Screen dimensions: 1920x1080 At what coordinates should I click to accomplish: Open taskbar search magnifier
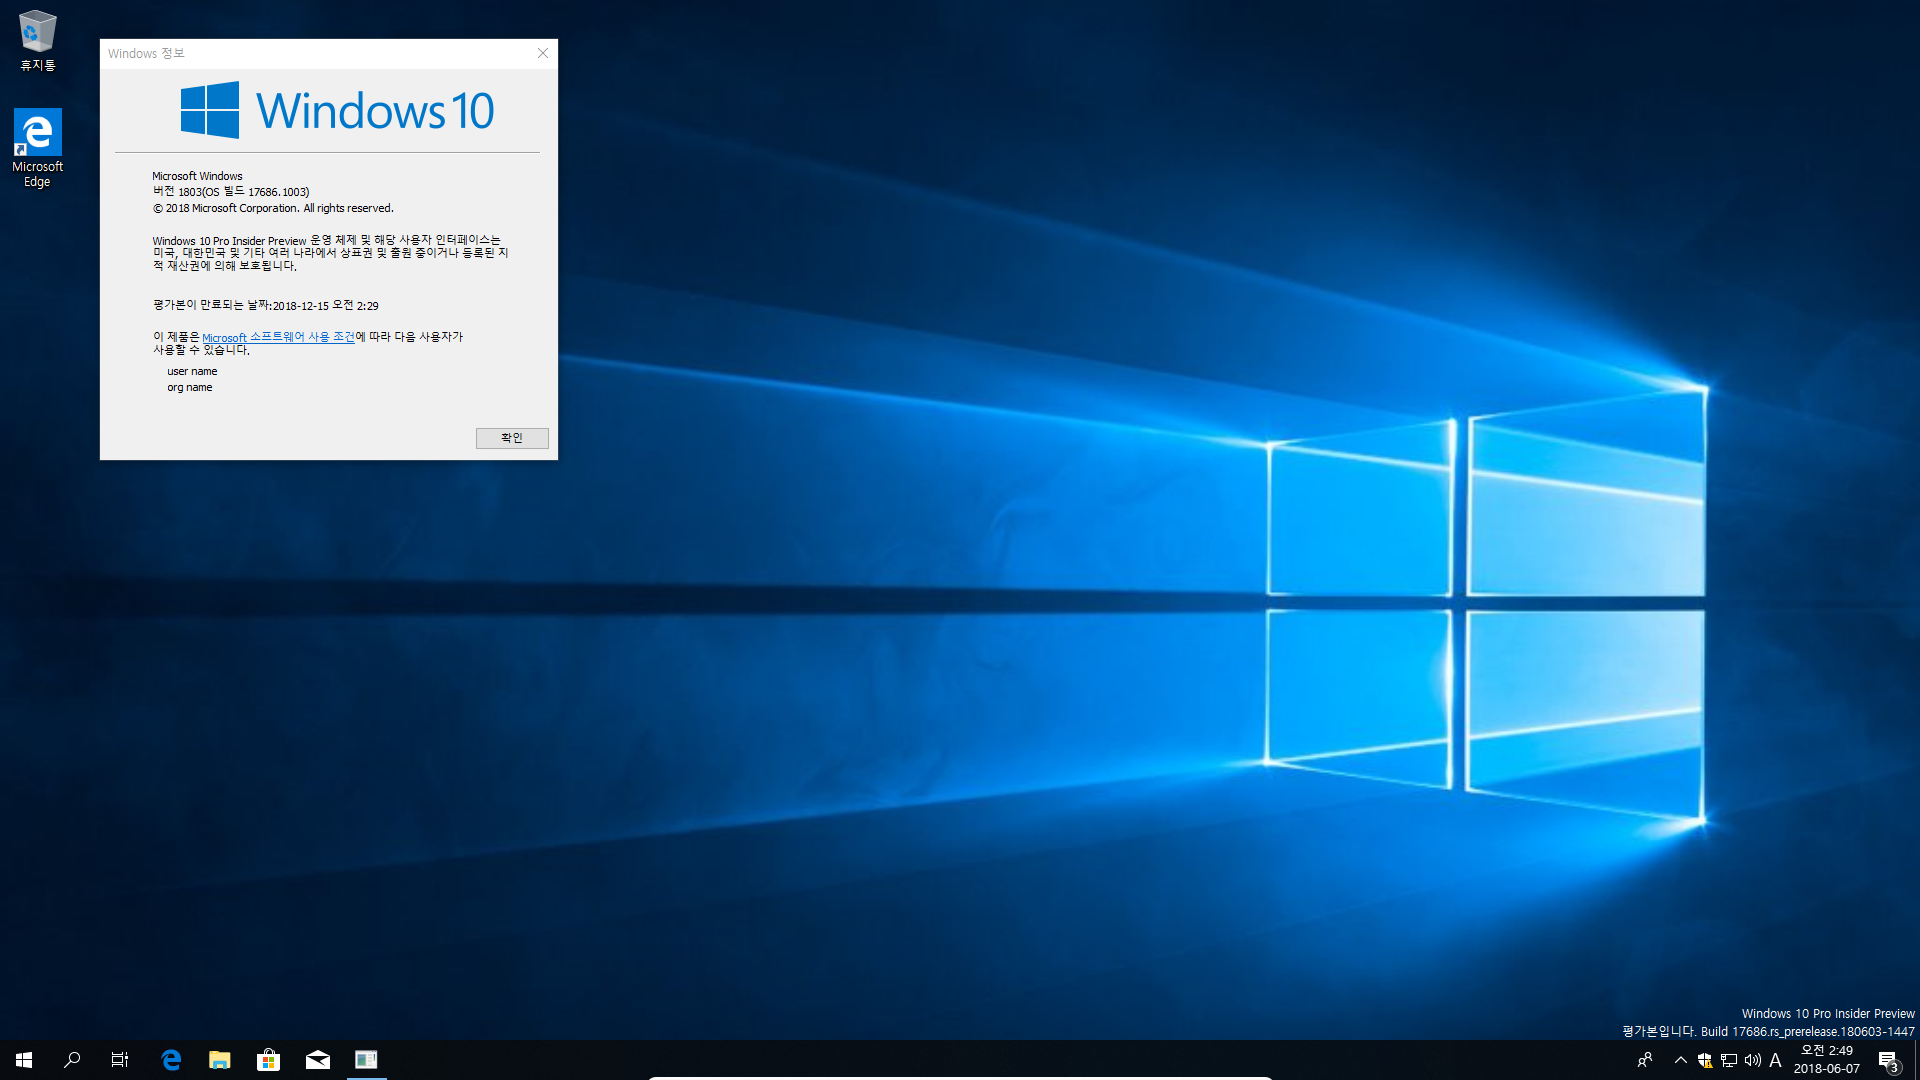72,1060
